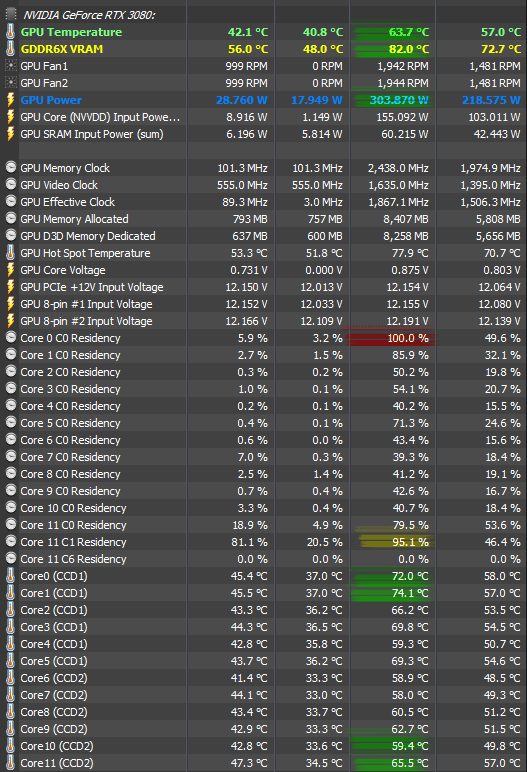Click the 155.092 W NVVDD power maximum
The image size is (527, 772).
click(x=404, y=117)
